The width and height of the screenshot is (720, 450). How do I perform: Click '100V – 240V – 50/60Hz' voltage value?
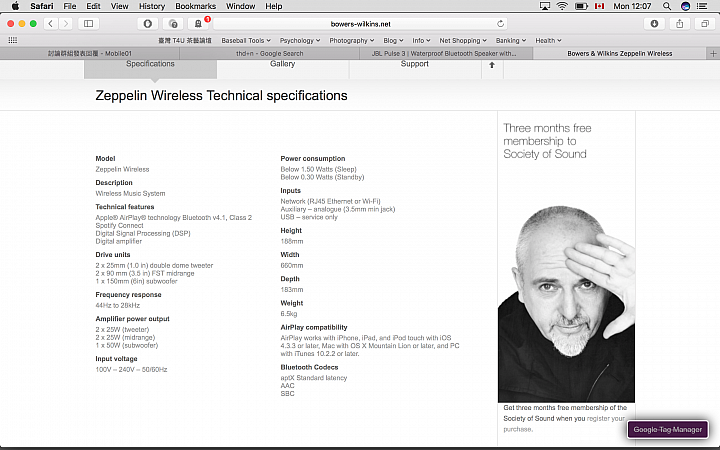[131, 370]
